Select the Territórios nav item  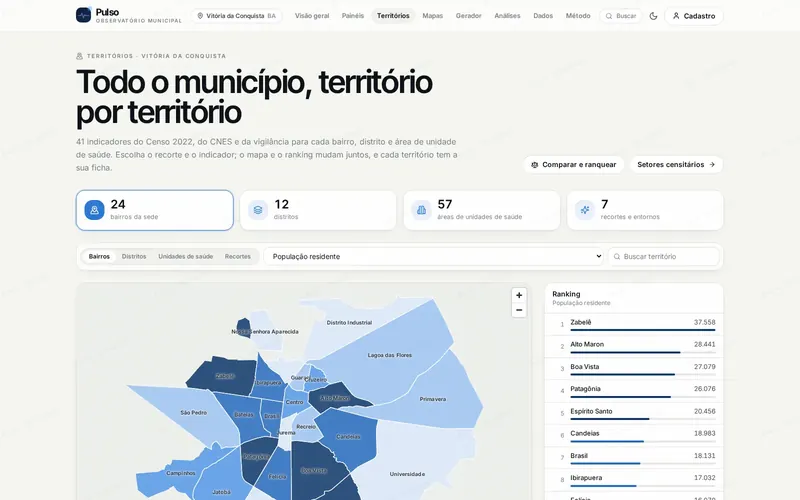click(x=393, y=16)
